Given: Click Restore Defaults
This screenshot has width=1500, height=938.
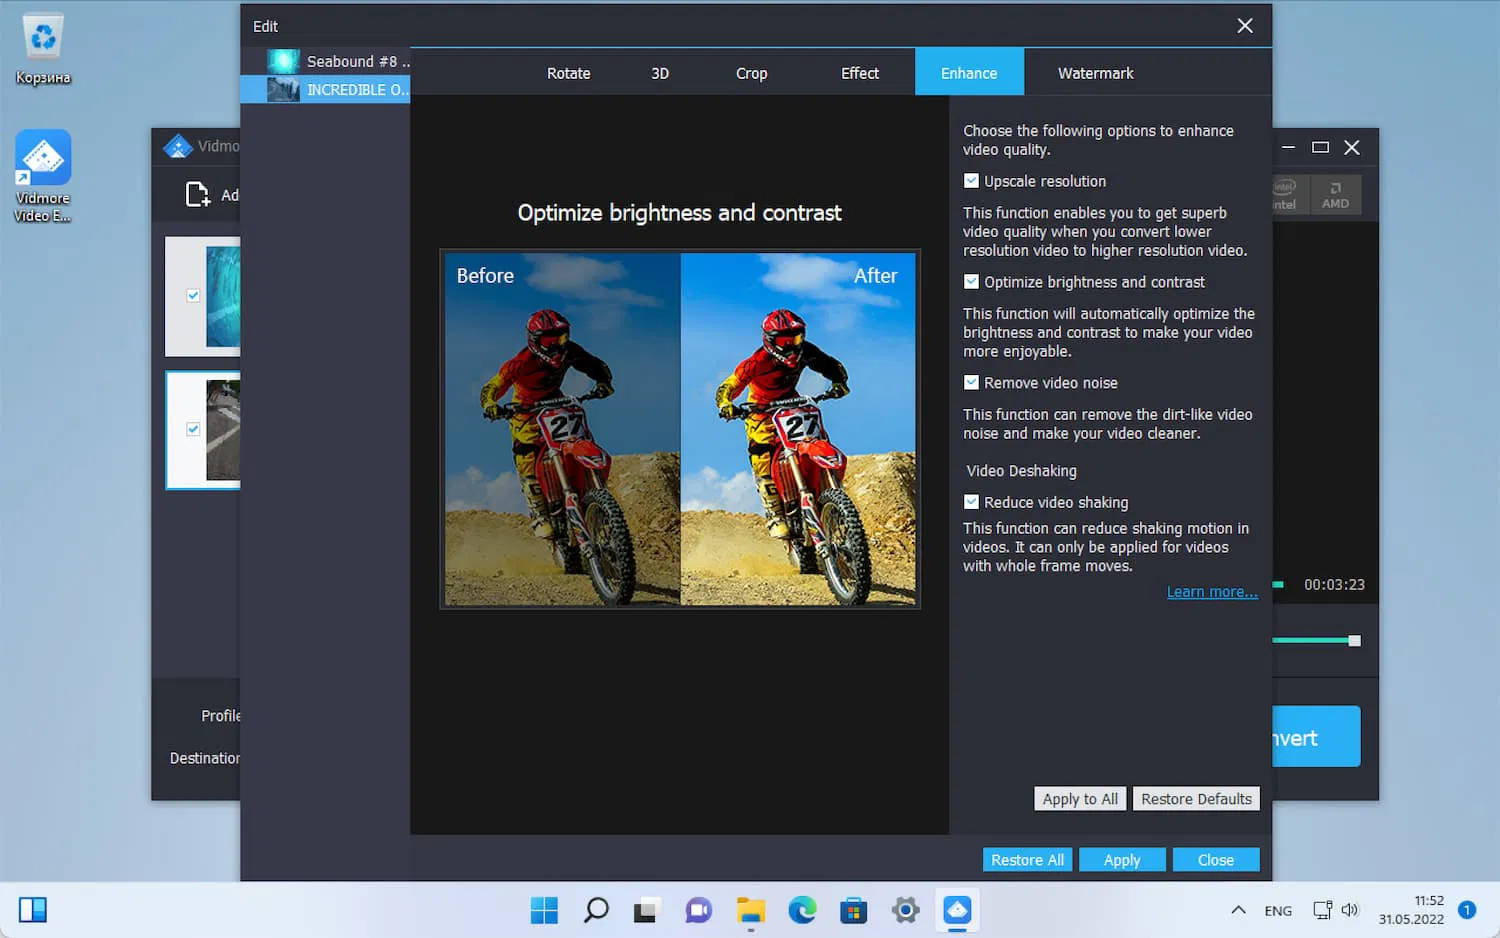Looking at the screenshot, I should pyautogui.click(x=1196, y=799).
